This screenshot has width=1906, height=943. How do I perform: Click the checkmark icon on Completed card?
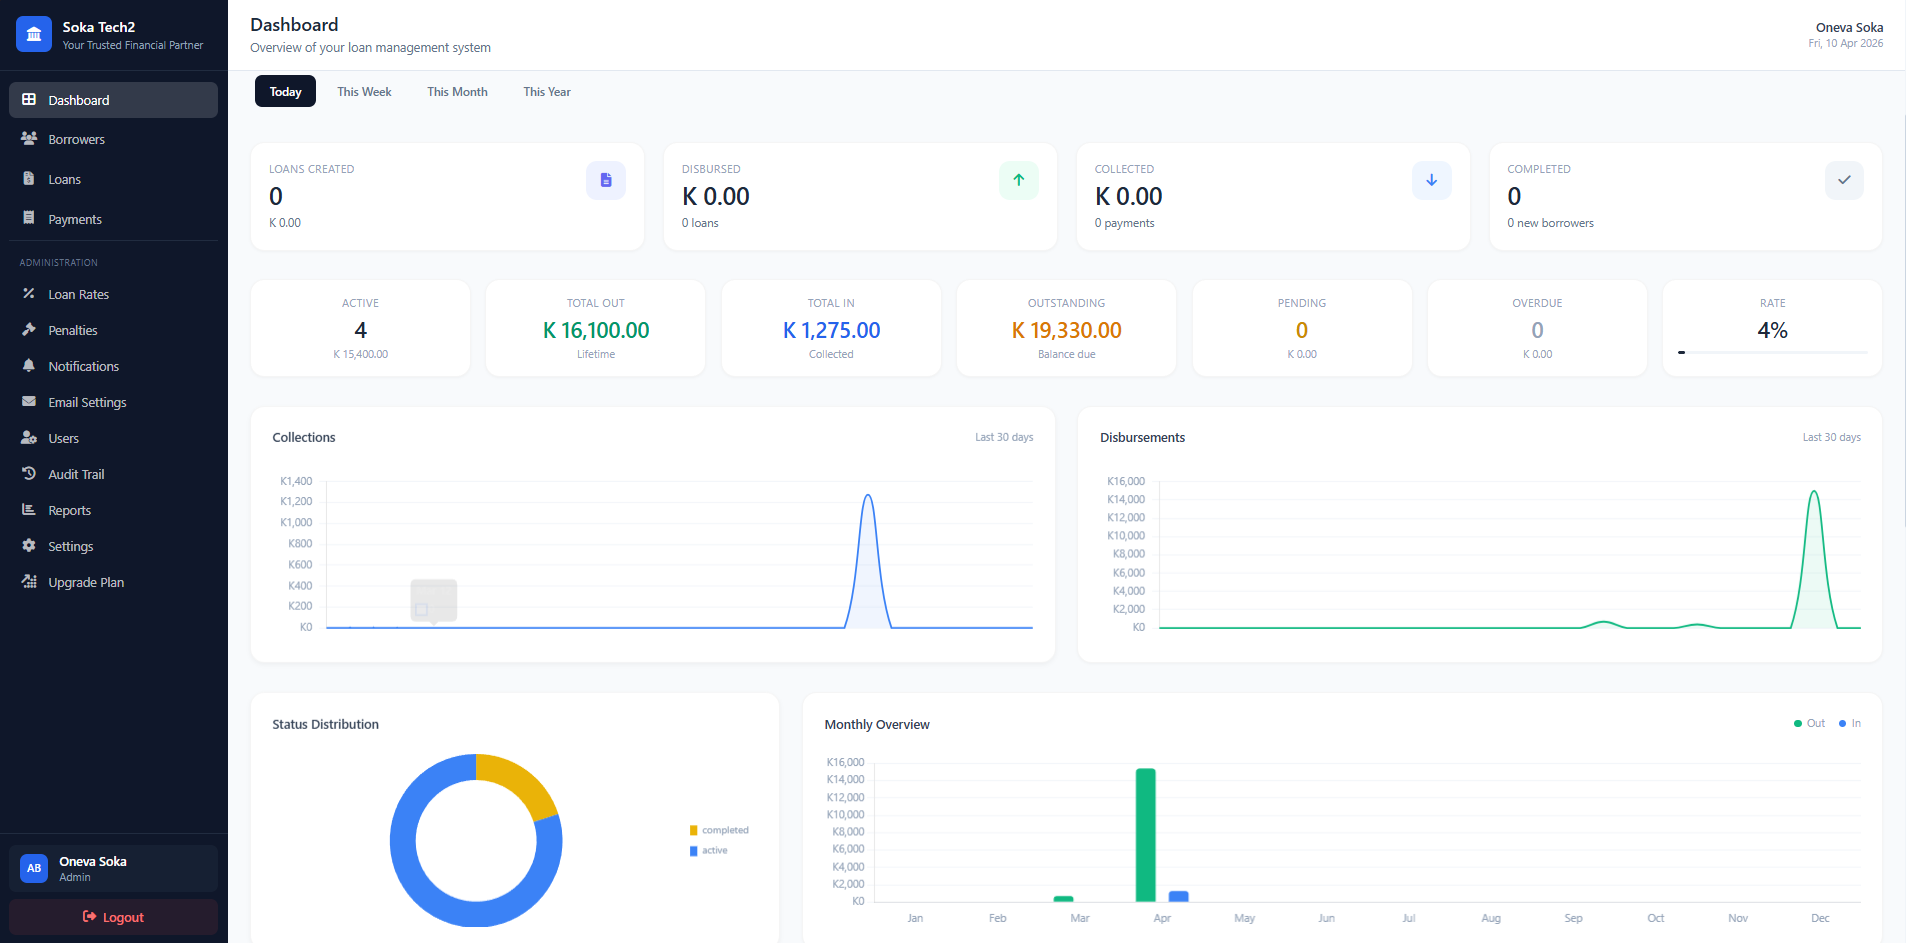[x=1843, y=180]
